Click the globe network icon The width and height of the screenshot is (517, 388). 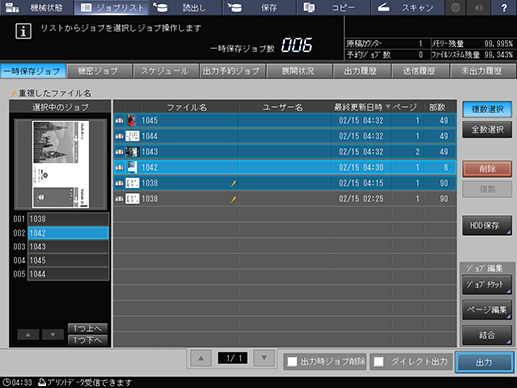pos(456,7)
